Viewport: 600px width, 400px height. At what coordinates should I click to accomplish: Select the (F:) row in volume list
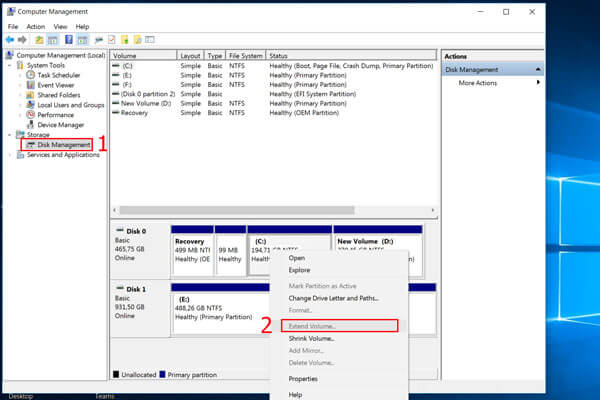272,85
